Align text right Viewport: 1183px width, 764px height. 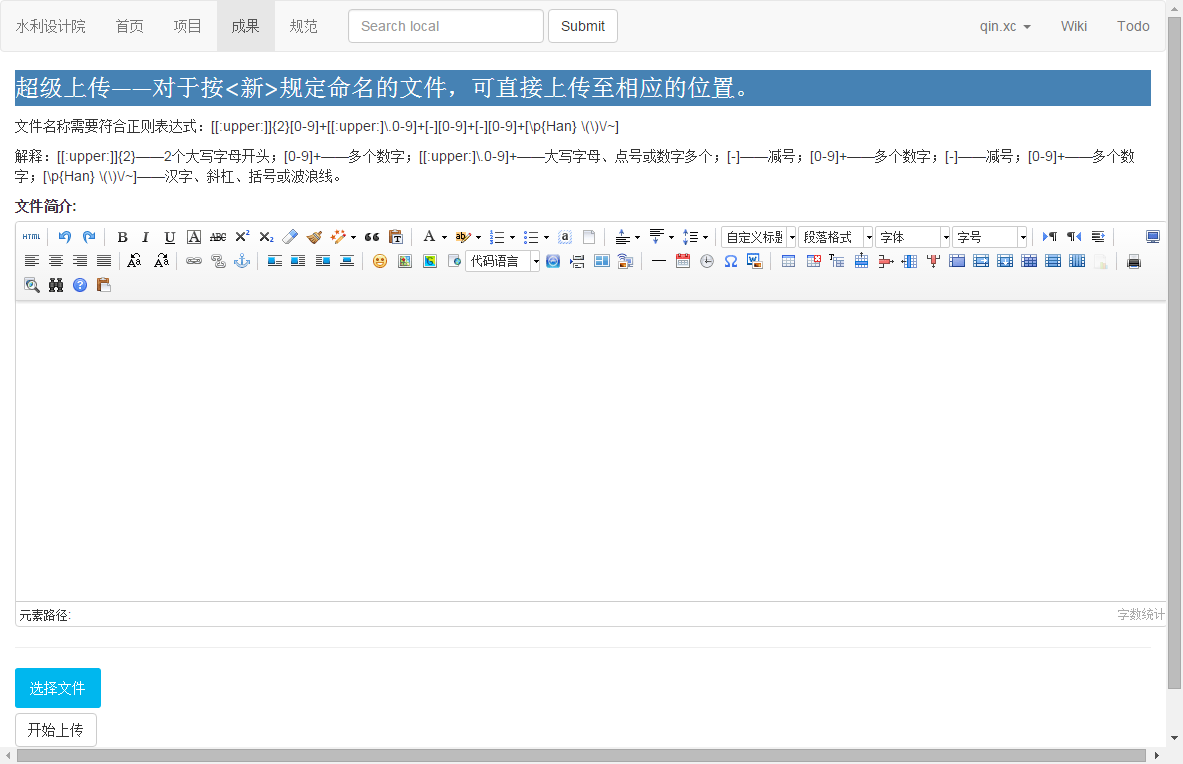(x=80, y=261)
